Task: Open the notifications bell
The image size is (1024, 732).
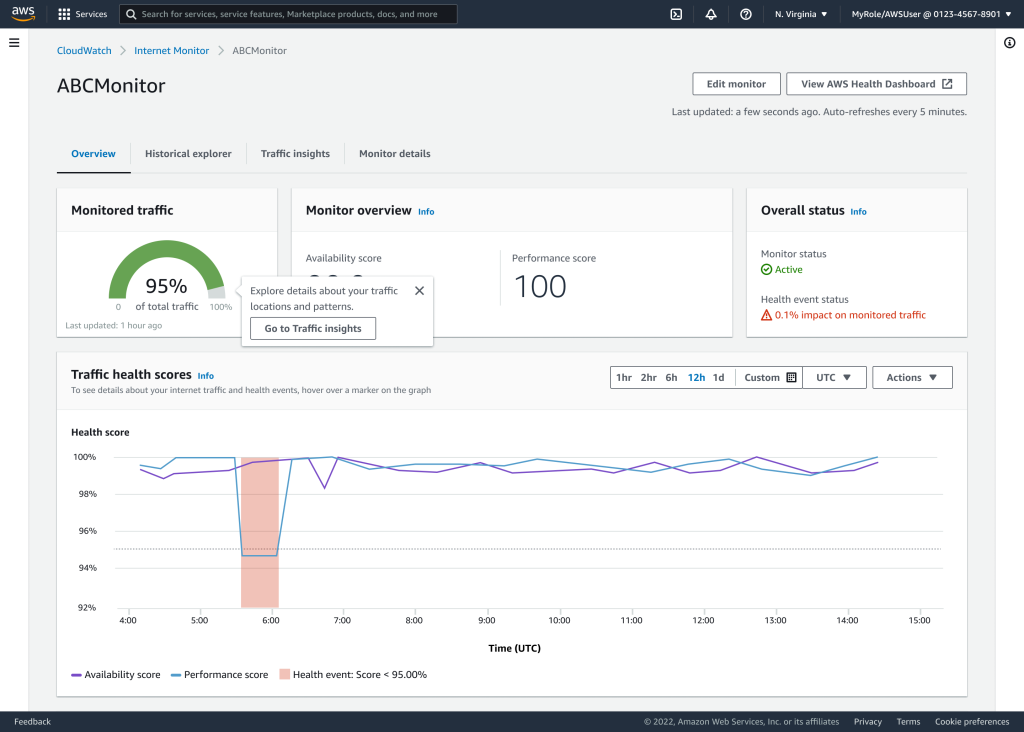Action: (711, 14)
